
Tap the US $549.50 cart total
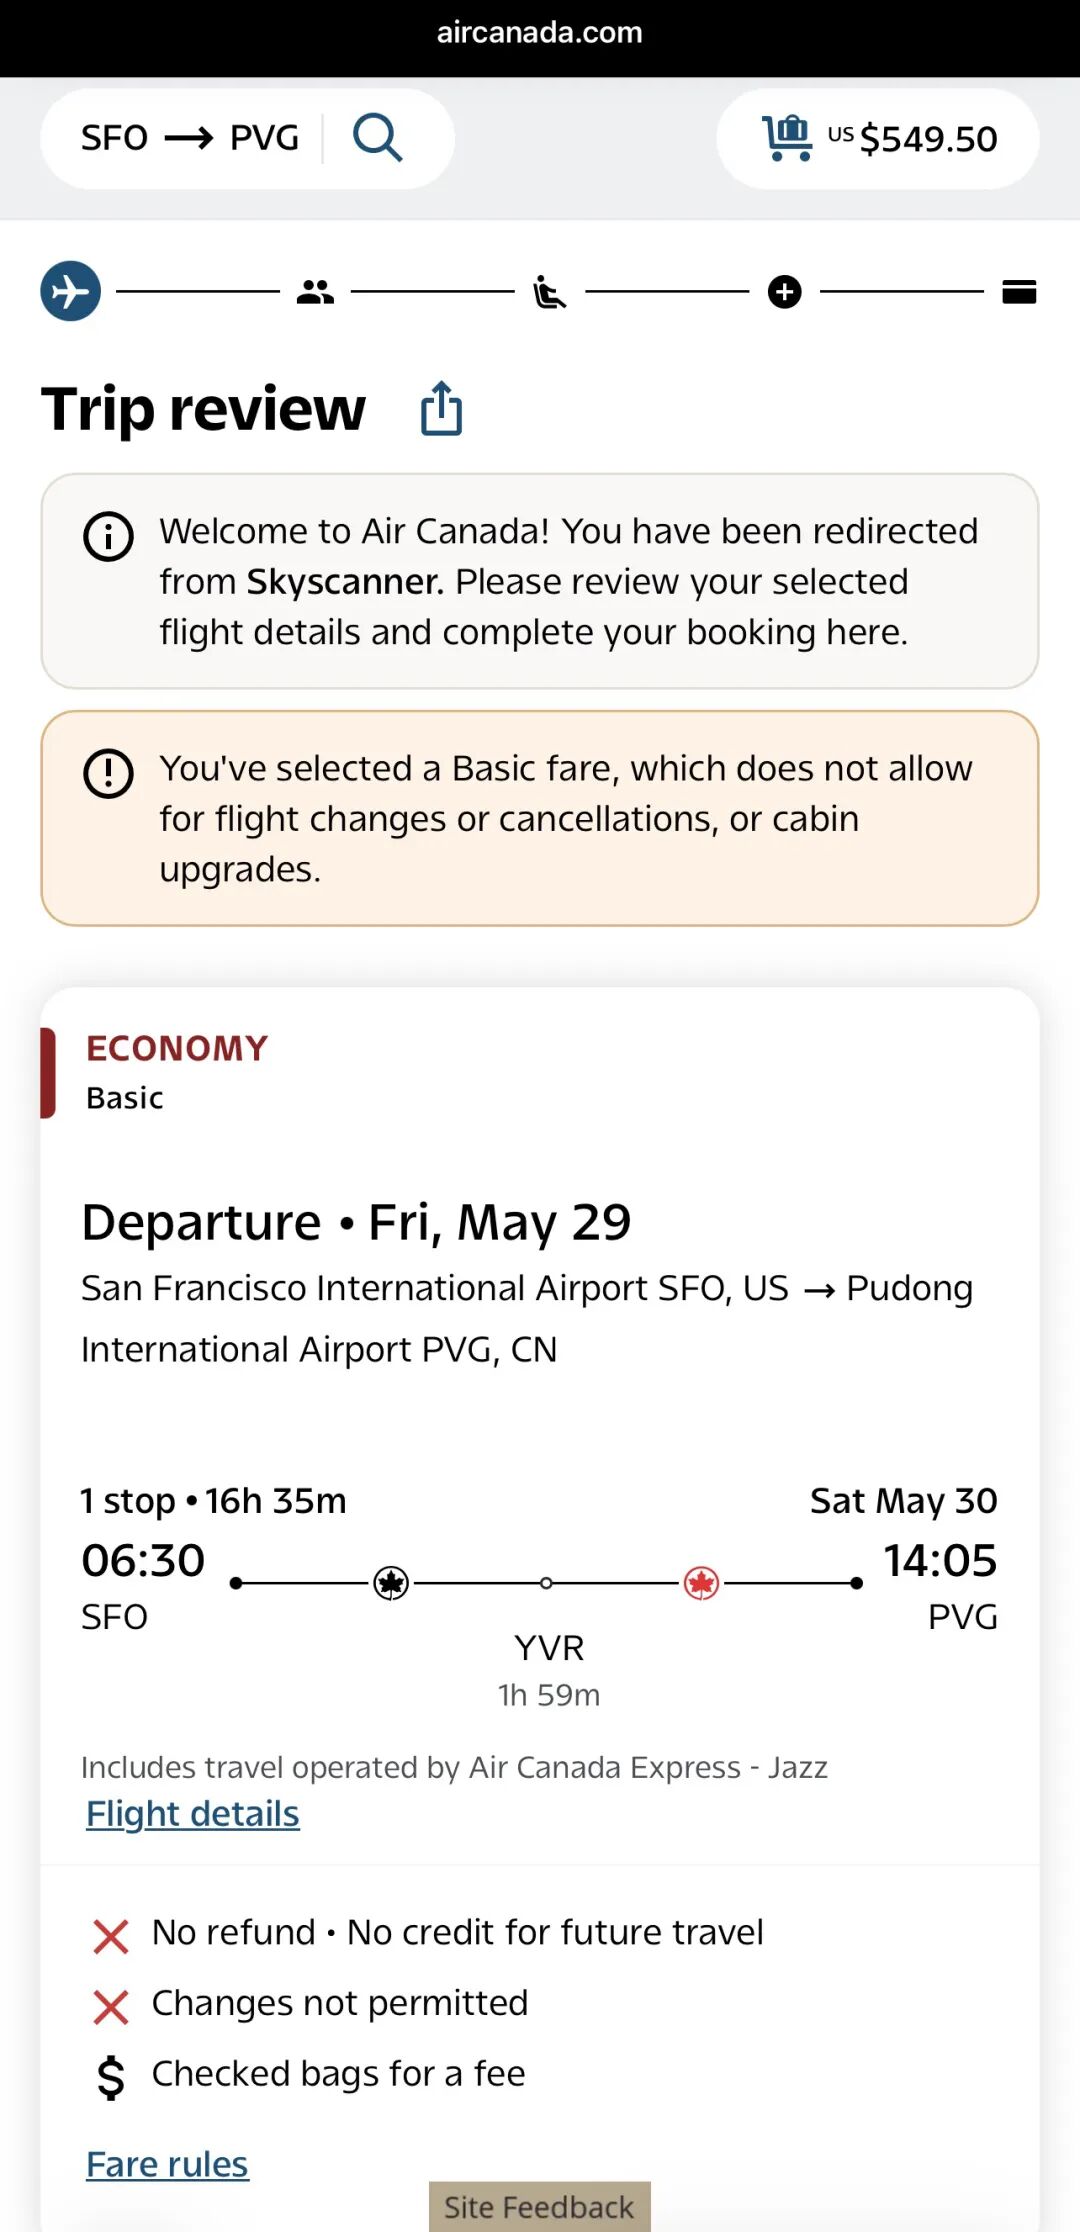(x=912, y=138)
